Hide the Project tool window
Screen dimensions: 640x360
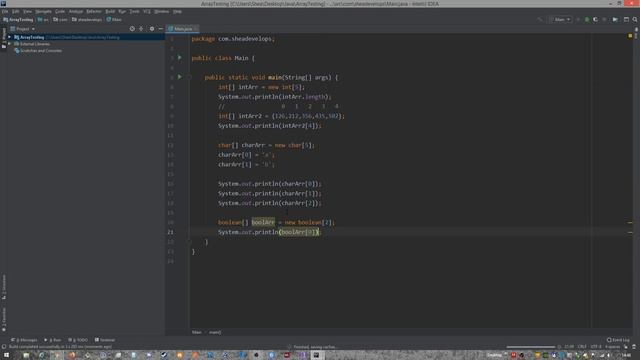coord(161,29)
